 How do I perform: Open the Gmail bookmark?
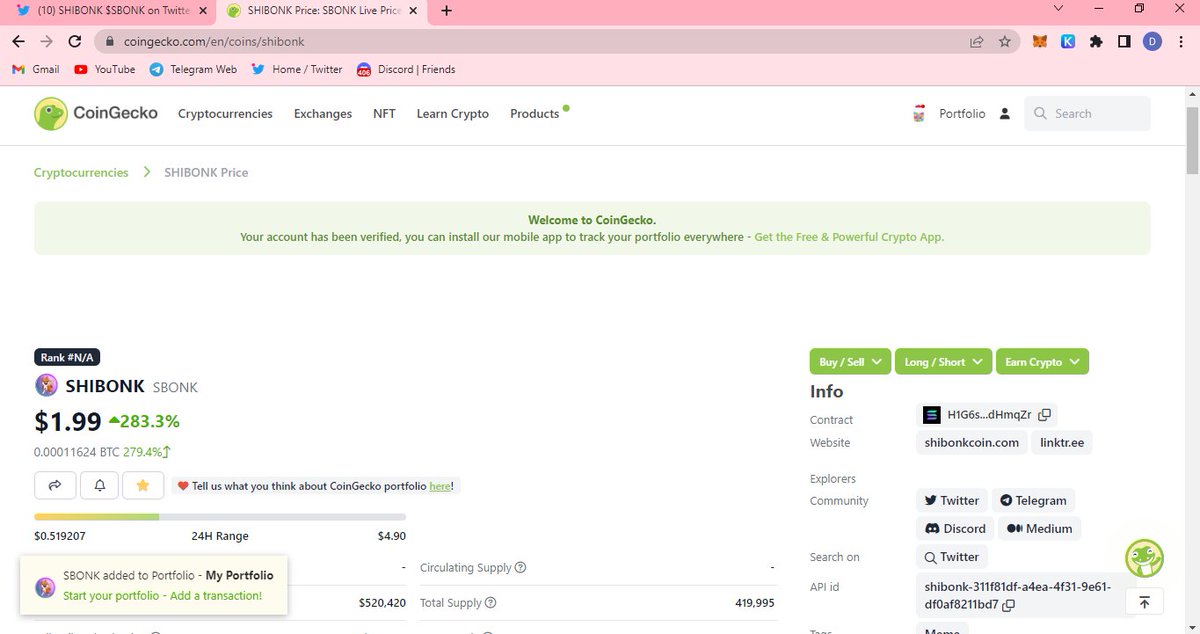(x=35, y=69)
